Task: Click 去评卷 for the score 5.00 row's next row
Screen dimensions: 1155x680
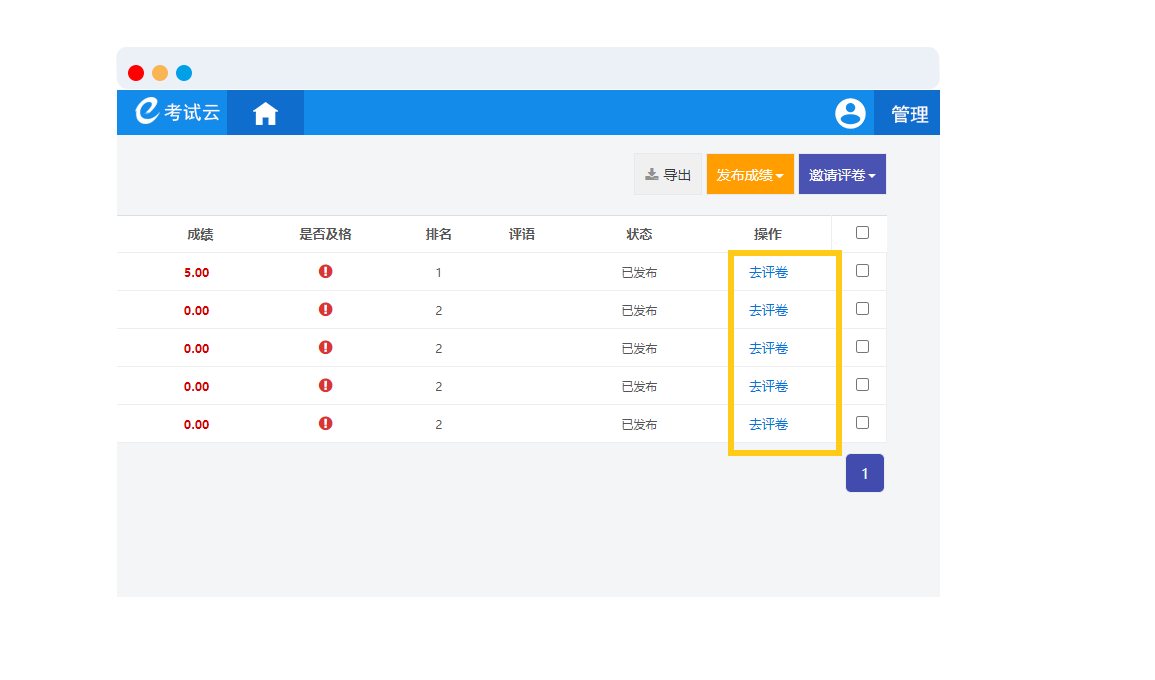Action: click(768, 310)
